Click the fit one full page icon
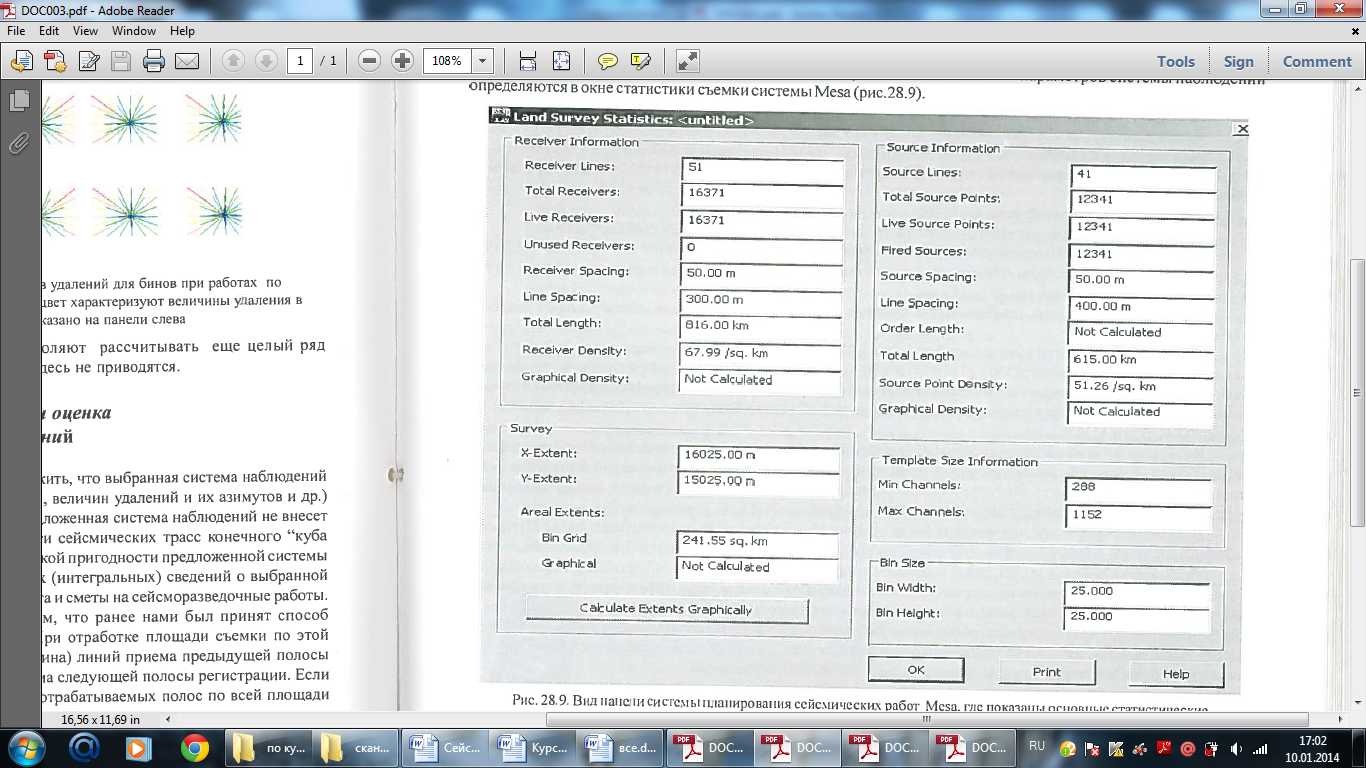The image size is (1366, 768). tap(561, 61)
